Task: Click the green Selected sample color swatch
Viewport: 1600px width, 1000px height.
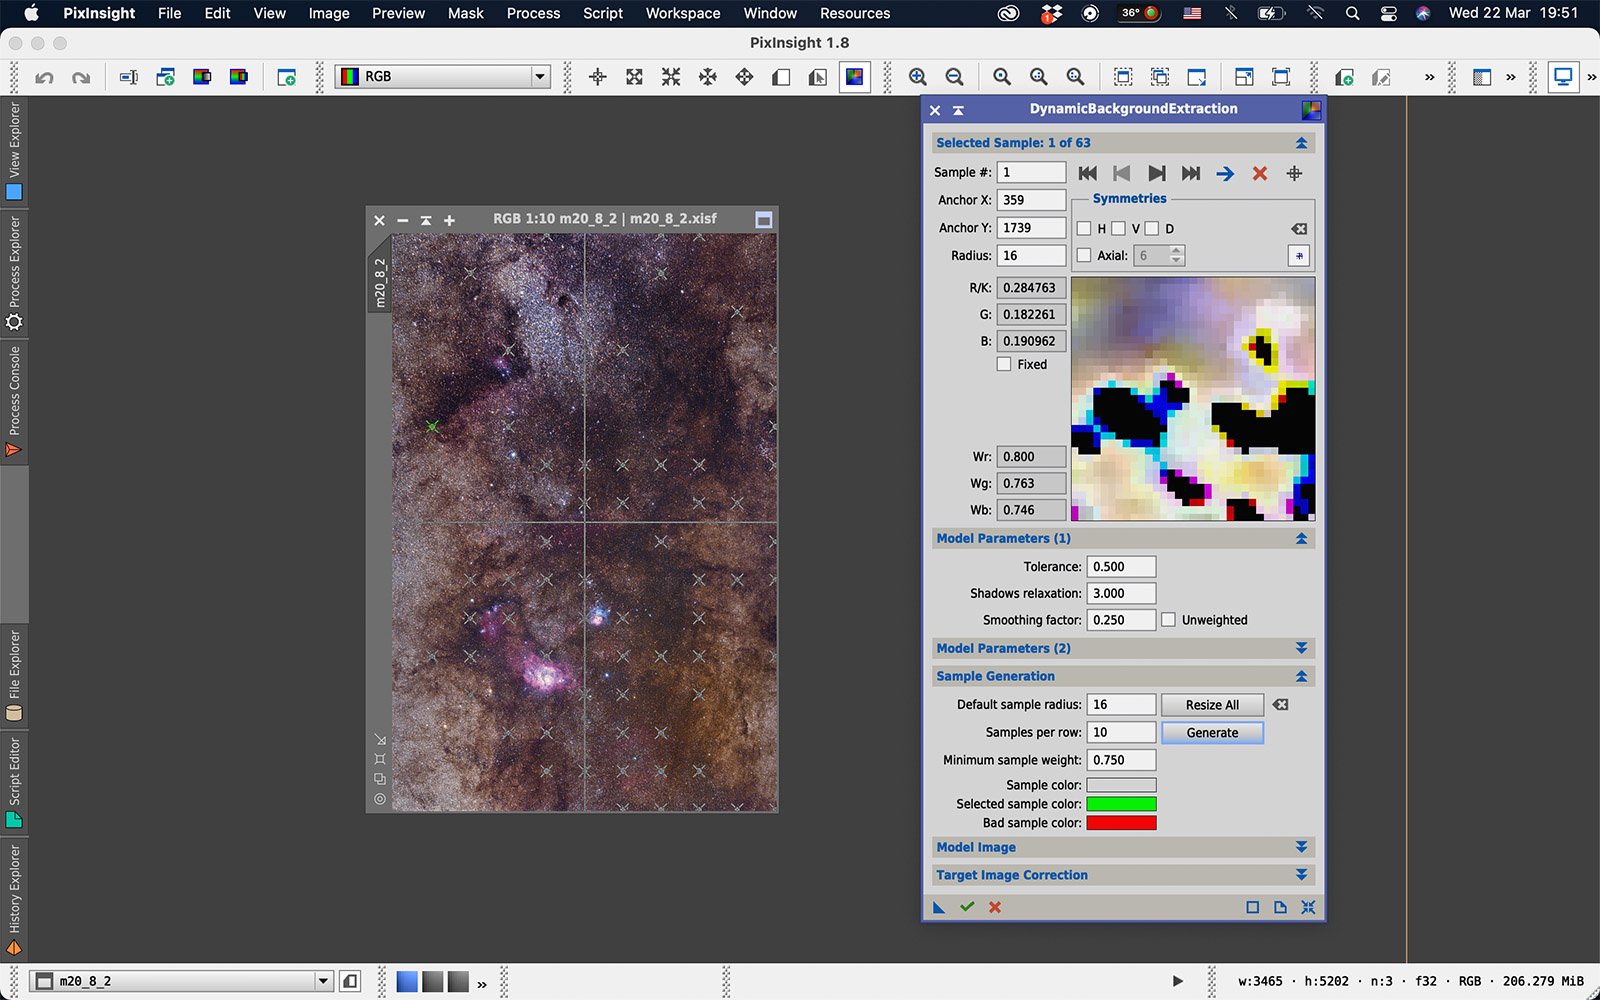Action: tap(1122, 803)
